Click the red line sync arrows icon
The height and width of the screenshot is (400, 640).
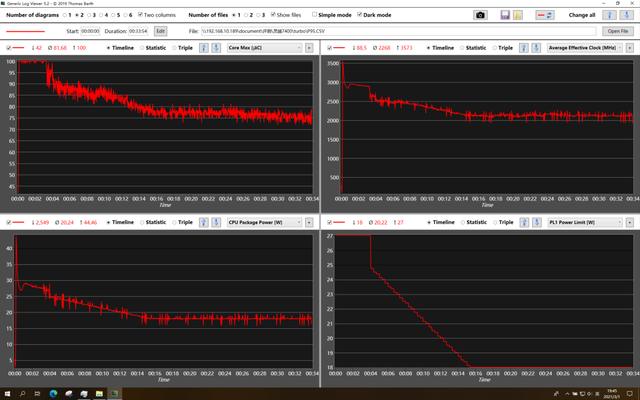544,15
